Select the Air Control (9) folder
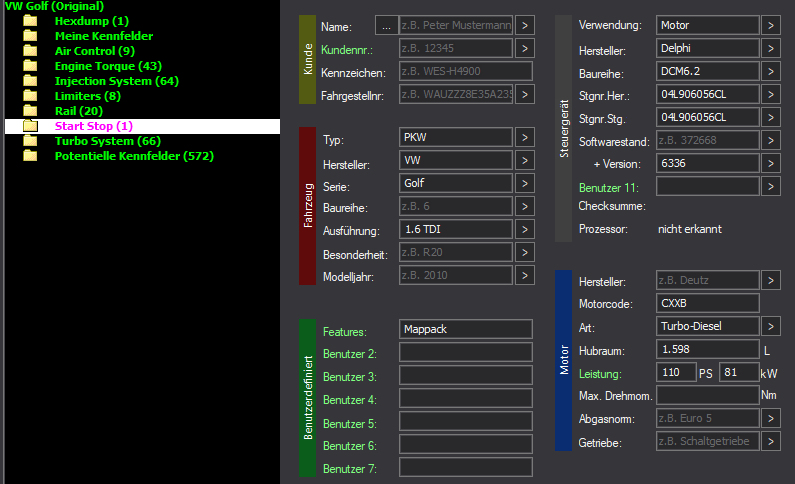This screenshot has height=484, width=795. [x=95, y=51]
